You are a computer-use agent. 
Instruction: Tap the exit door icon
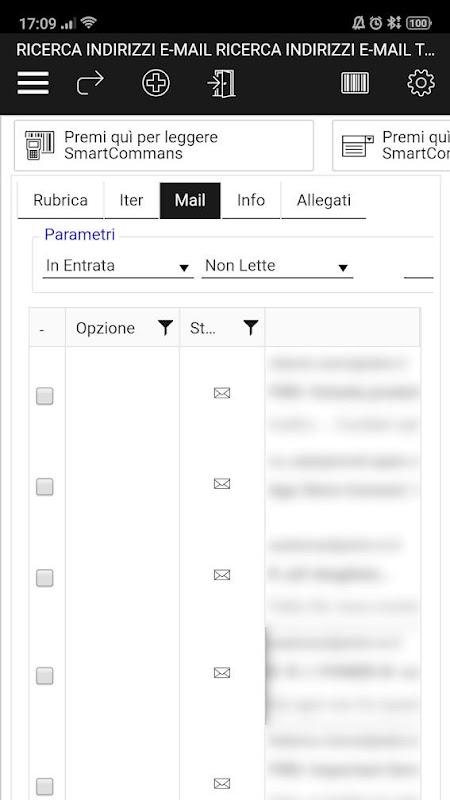[x=222, y=83]
